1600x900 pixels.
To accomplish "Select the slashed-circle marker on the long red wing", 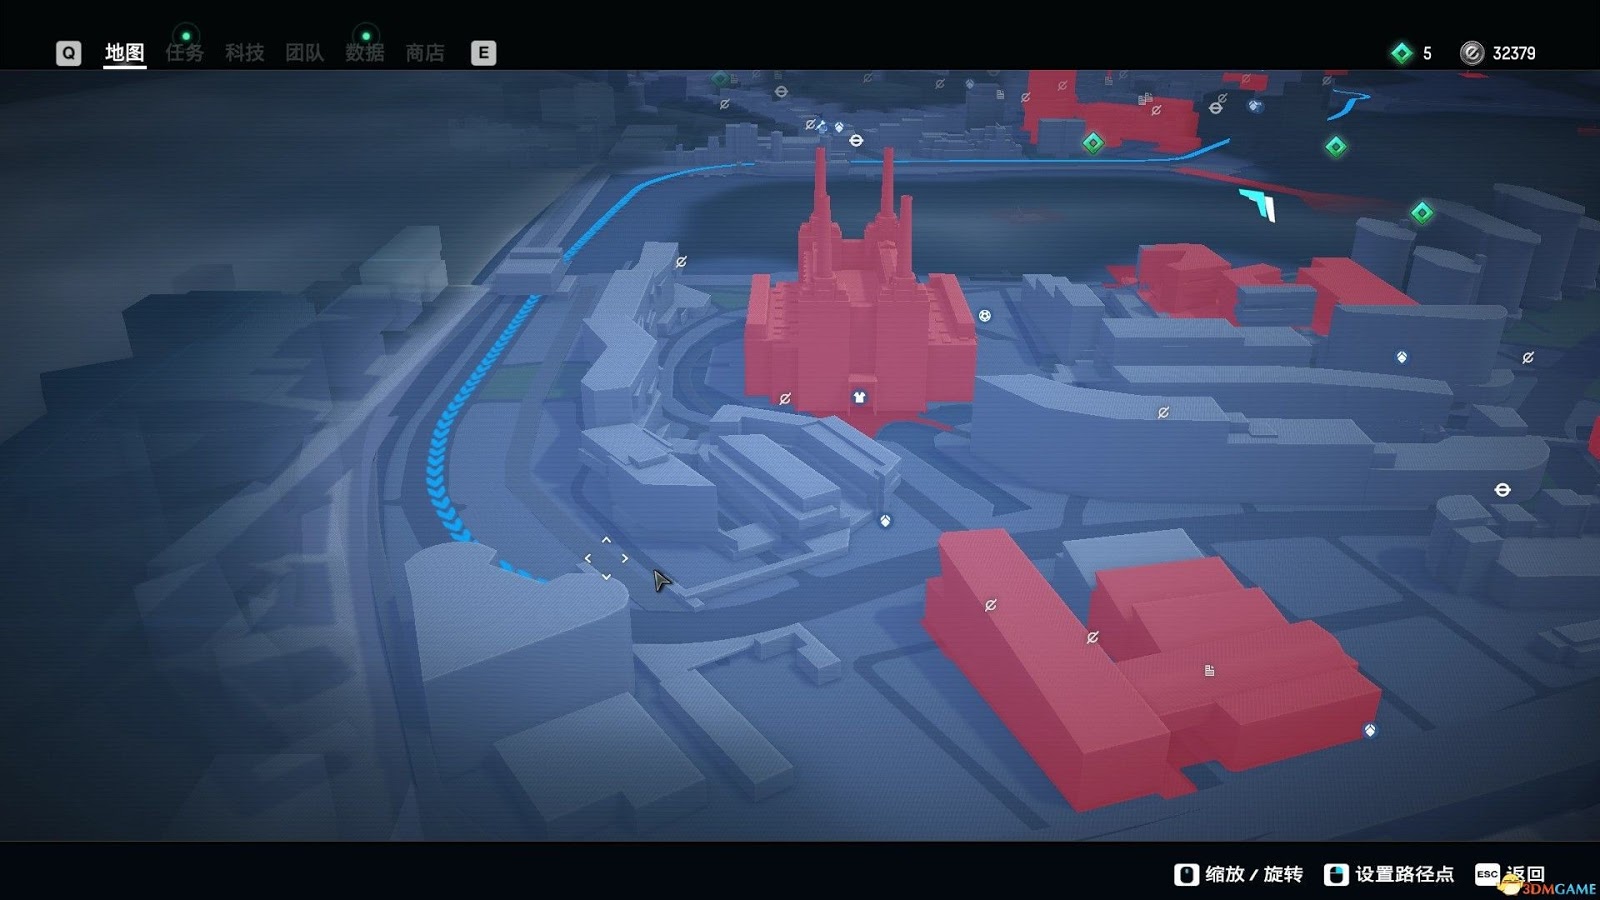I will 990,605.
